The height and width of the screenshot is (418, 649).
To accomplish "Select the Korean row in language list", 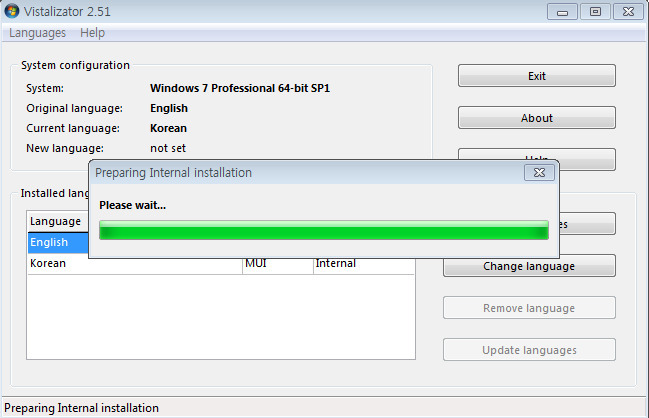I will 221,264.
